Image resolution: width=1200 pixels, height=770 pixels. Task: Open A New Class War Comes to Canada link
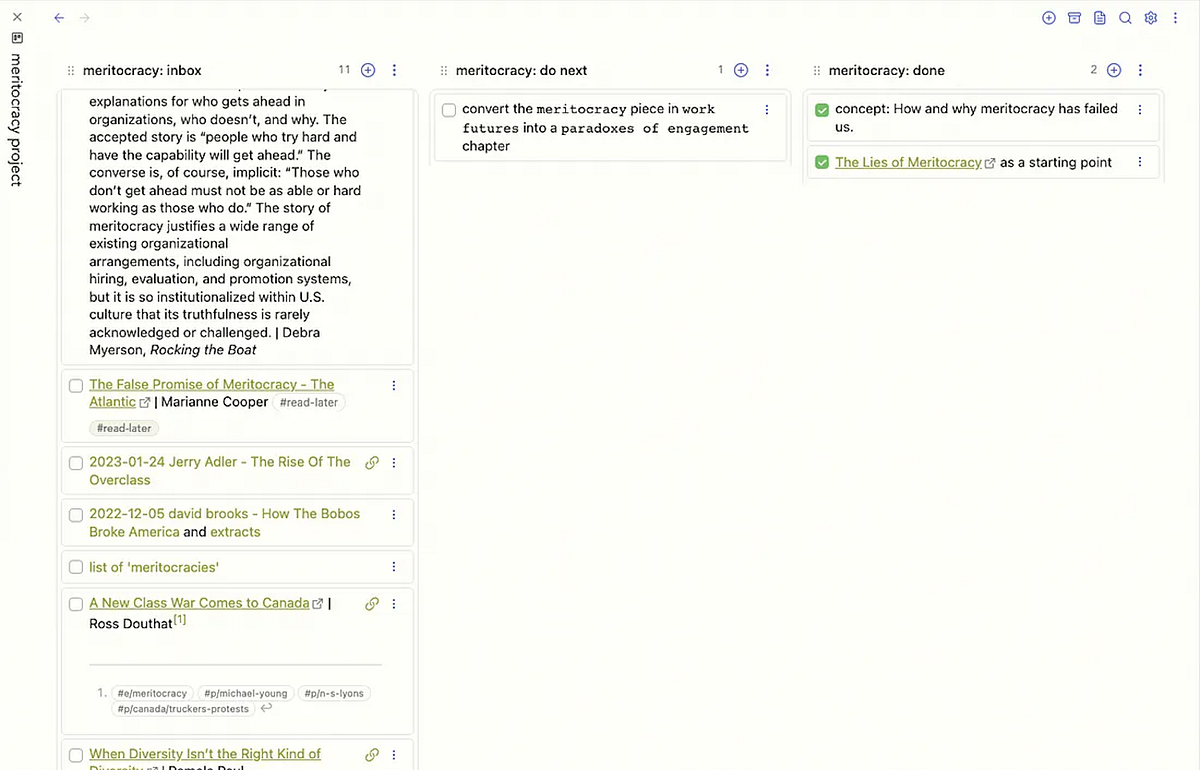(199, 603)
